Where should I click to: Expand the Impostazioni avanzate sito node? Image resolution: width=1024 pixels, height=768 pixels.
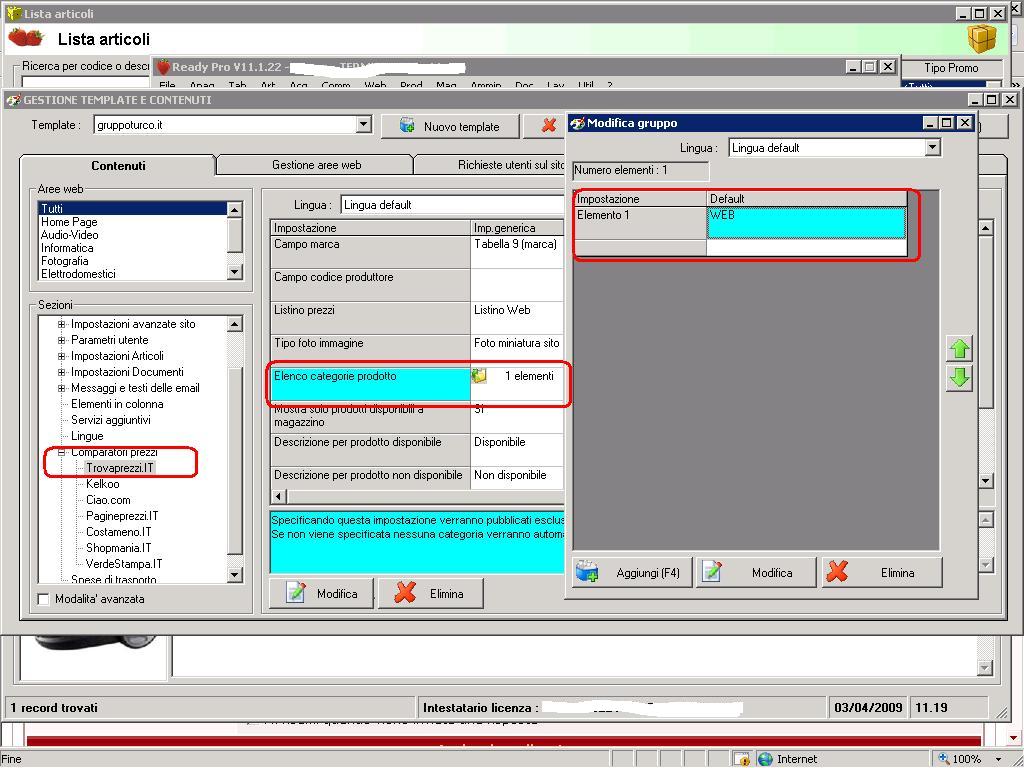coord(61,324)
